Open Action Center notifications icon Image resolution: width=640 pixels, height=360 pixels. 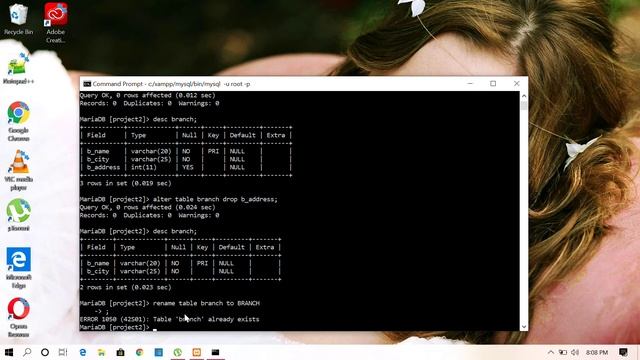[623, 352]
